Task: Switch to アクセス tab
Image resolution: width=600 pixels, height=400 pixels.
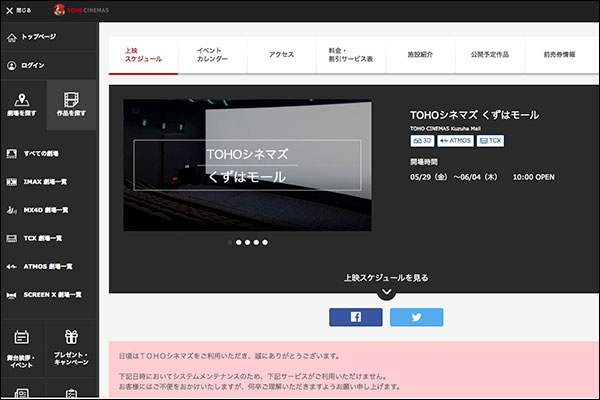Action: click(x=281, y=54)
